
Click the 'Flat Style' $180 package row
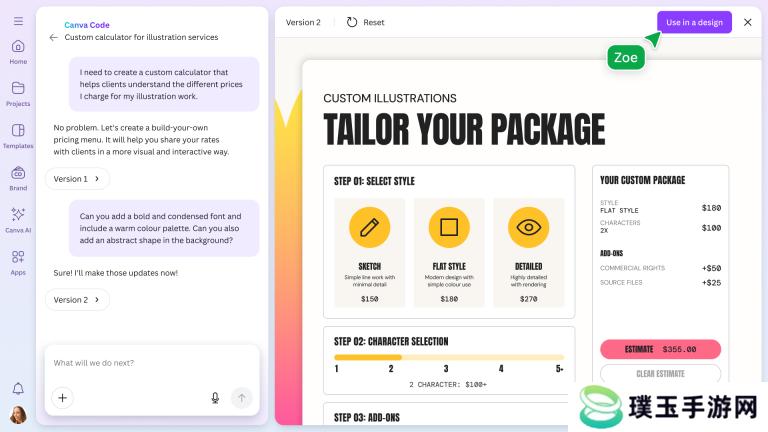tap(660, 207)
